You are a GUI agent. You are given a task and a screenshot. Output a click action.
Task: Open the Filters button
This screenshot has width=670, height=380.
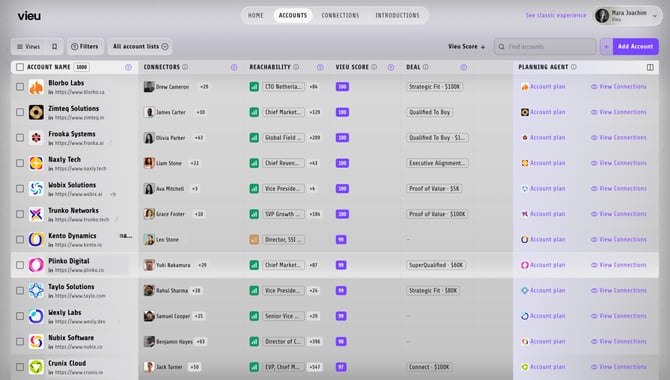[85, 47]
